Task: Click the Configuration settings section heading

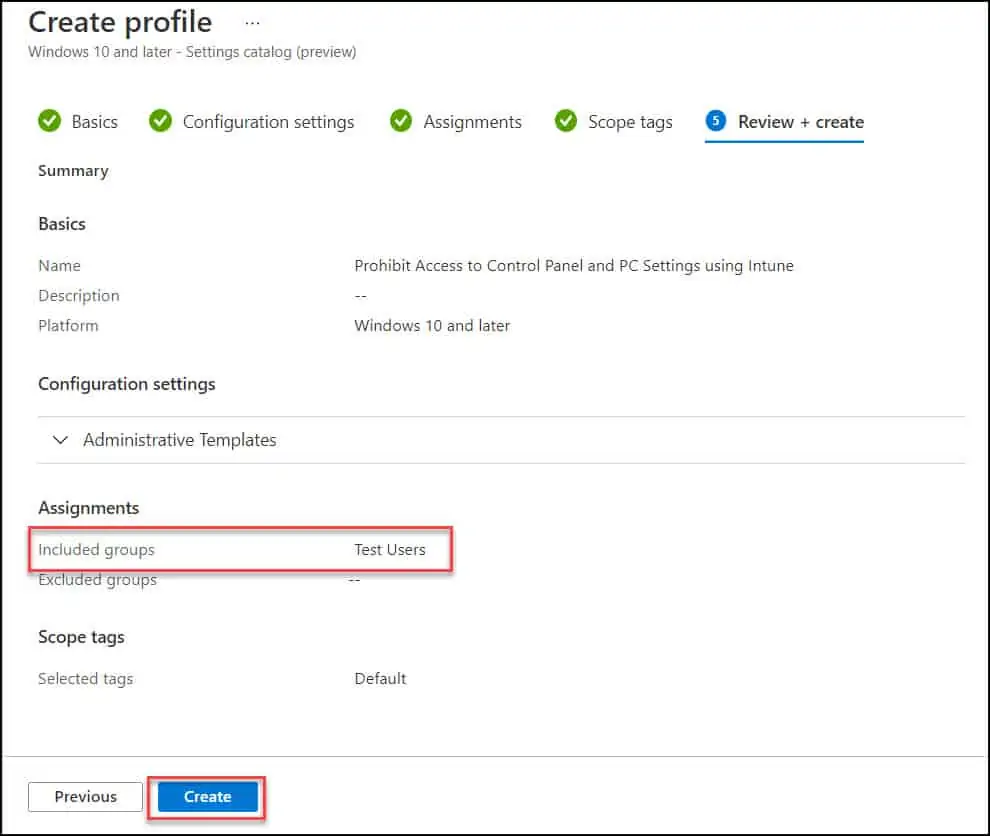Action: (x=126, y=384)
